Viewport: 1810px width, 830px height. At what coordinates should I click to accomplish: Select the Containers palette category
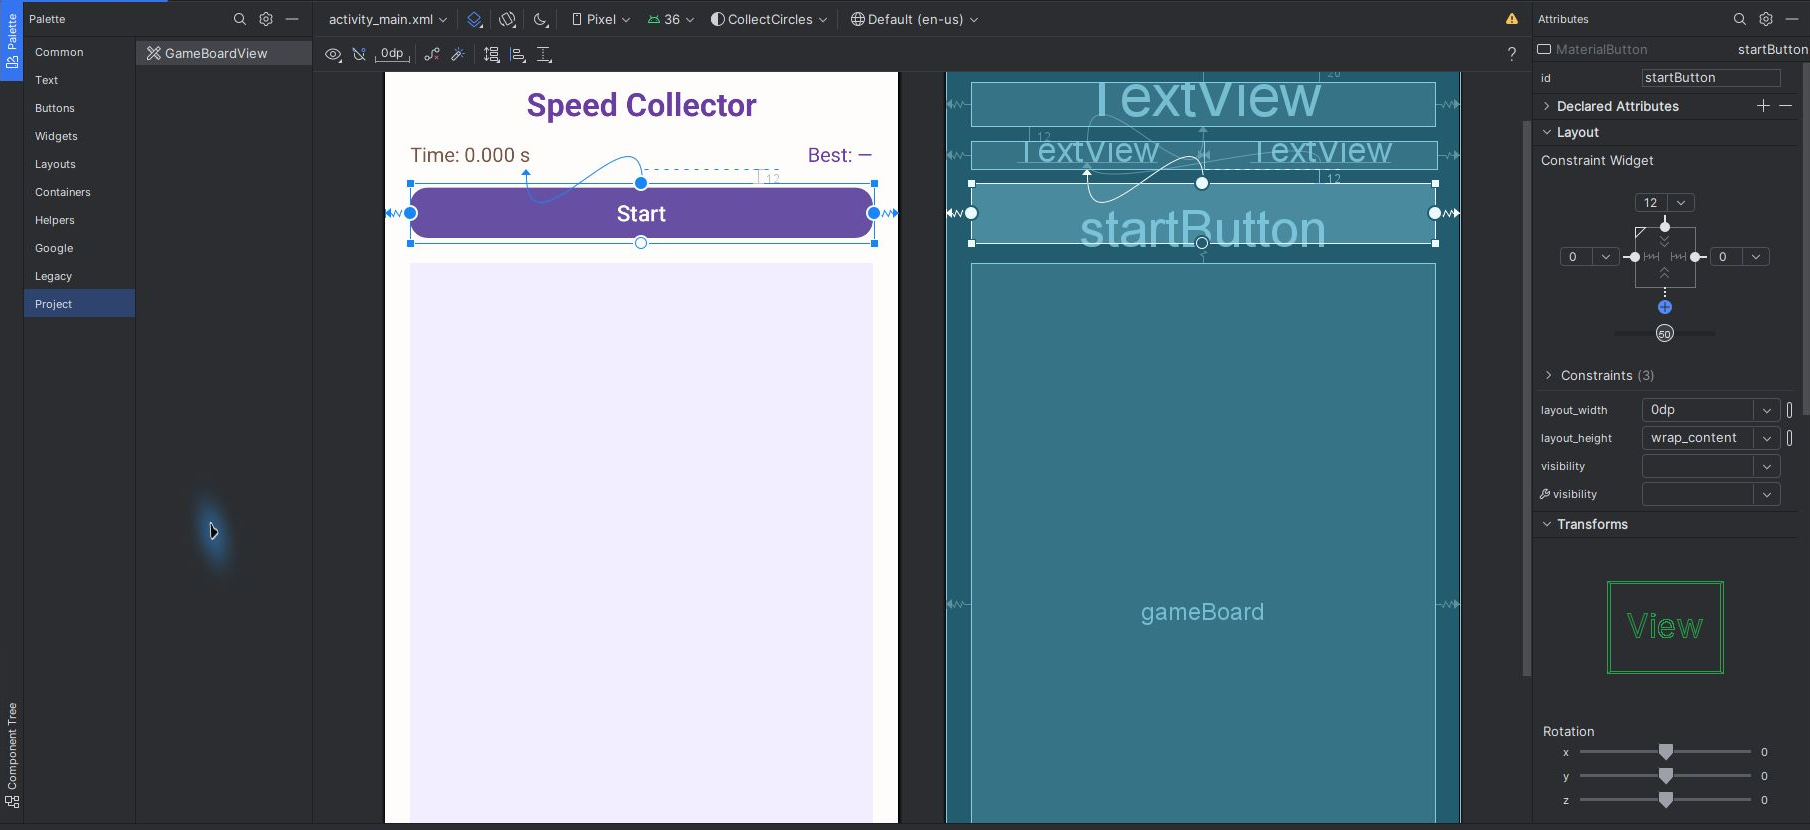click(x=79, y=192)
